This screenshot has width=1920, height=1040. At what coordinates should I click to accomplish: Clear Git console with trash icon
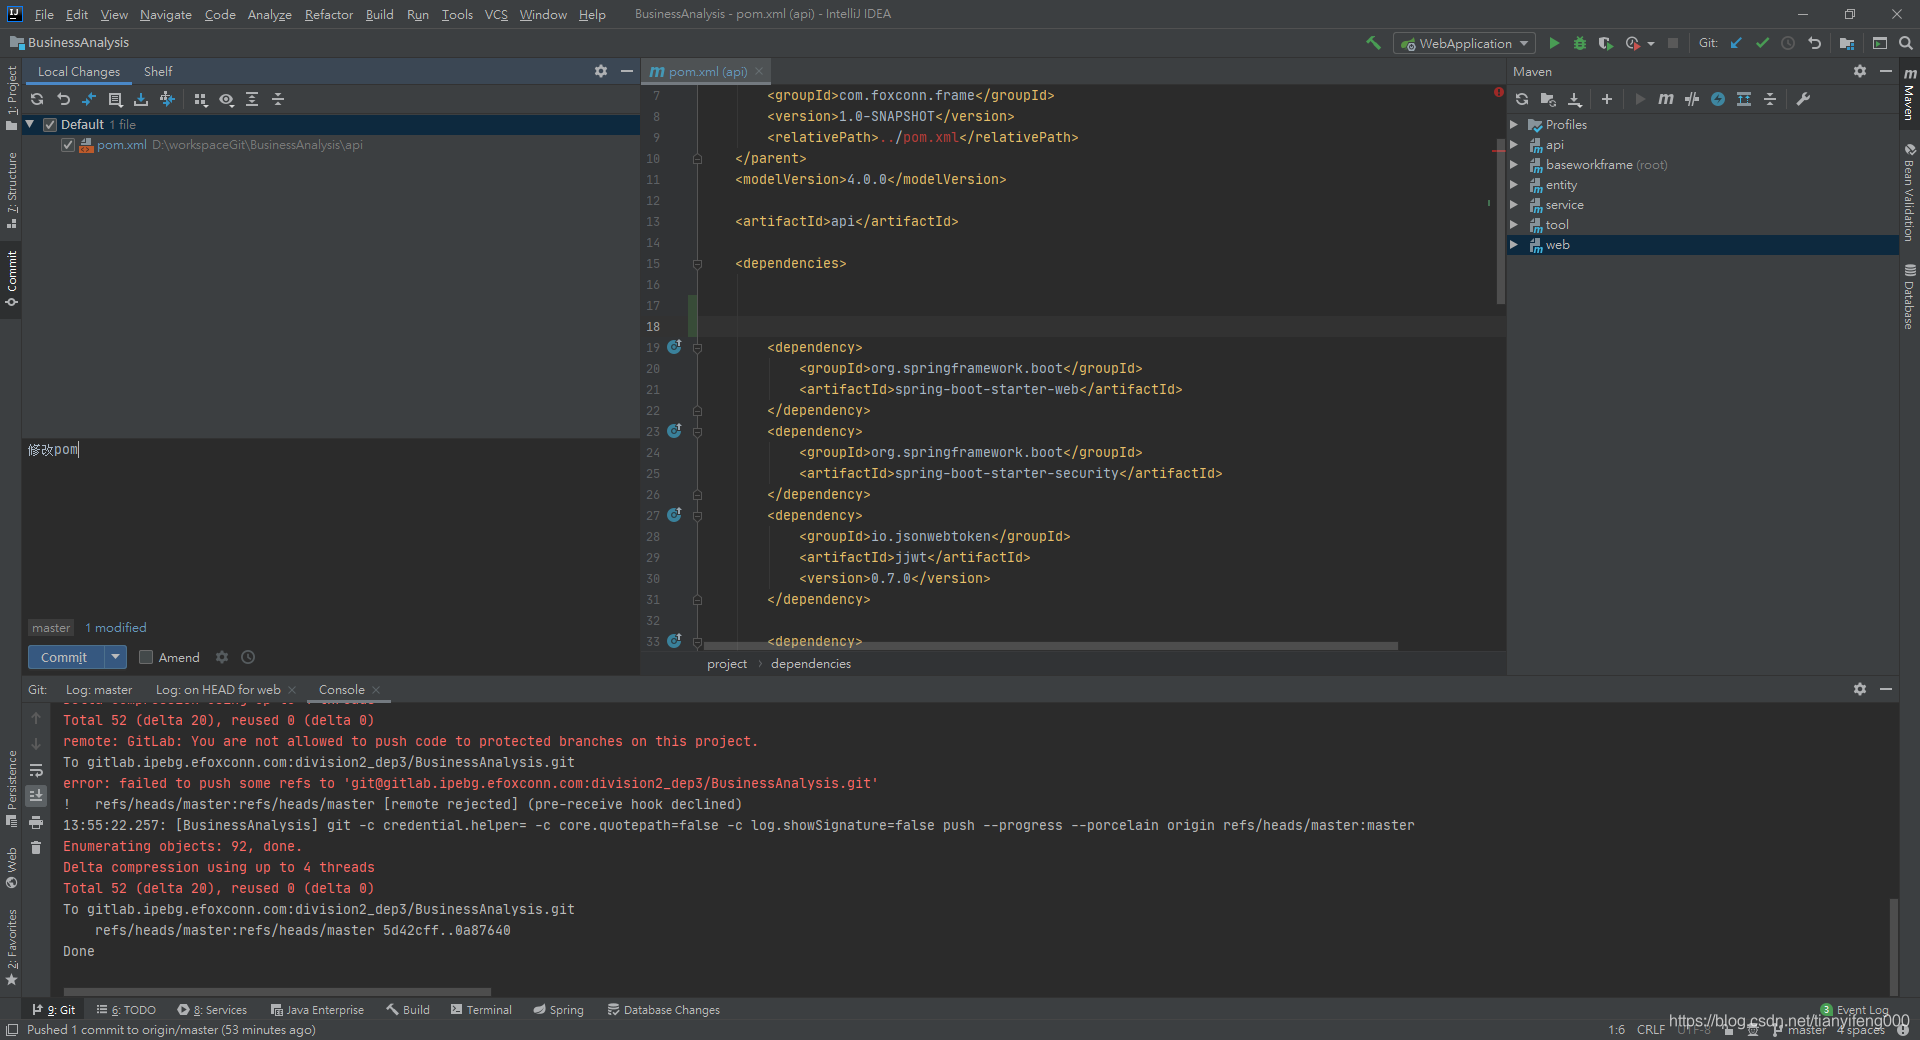36,848
